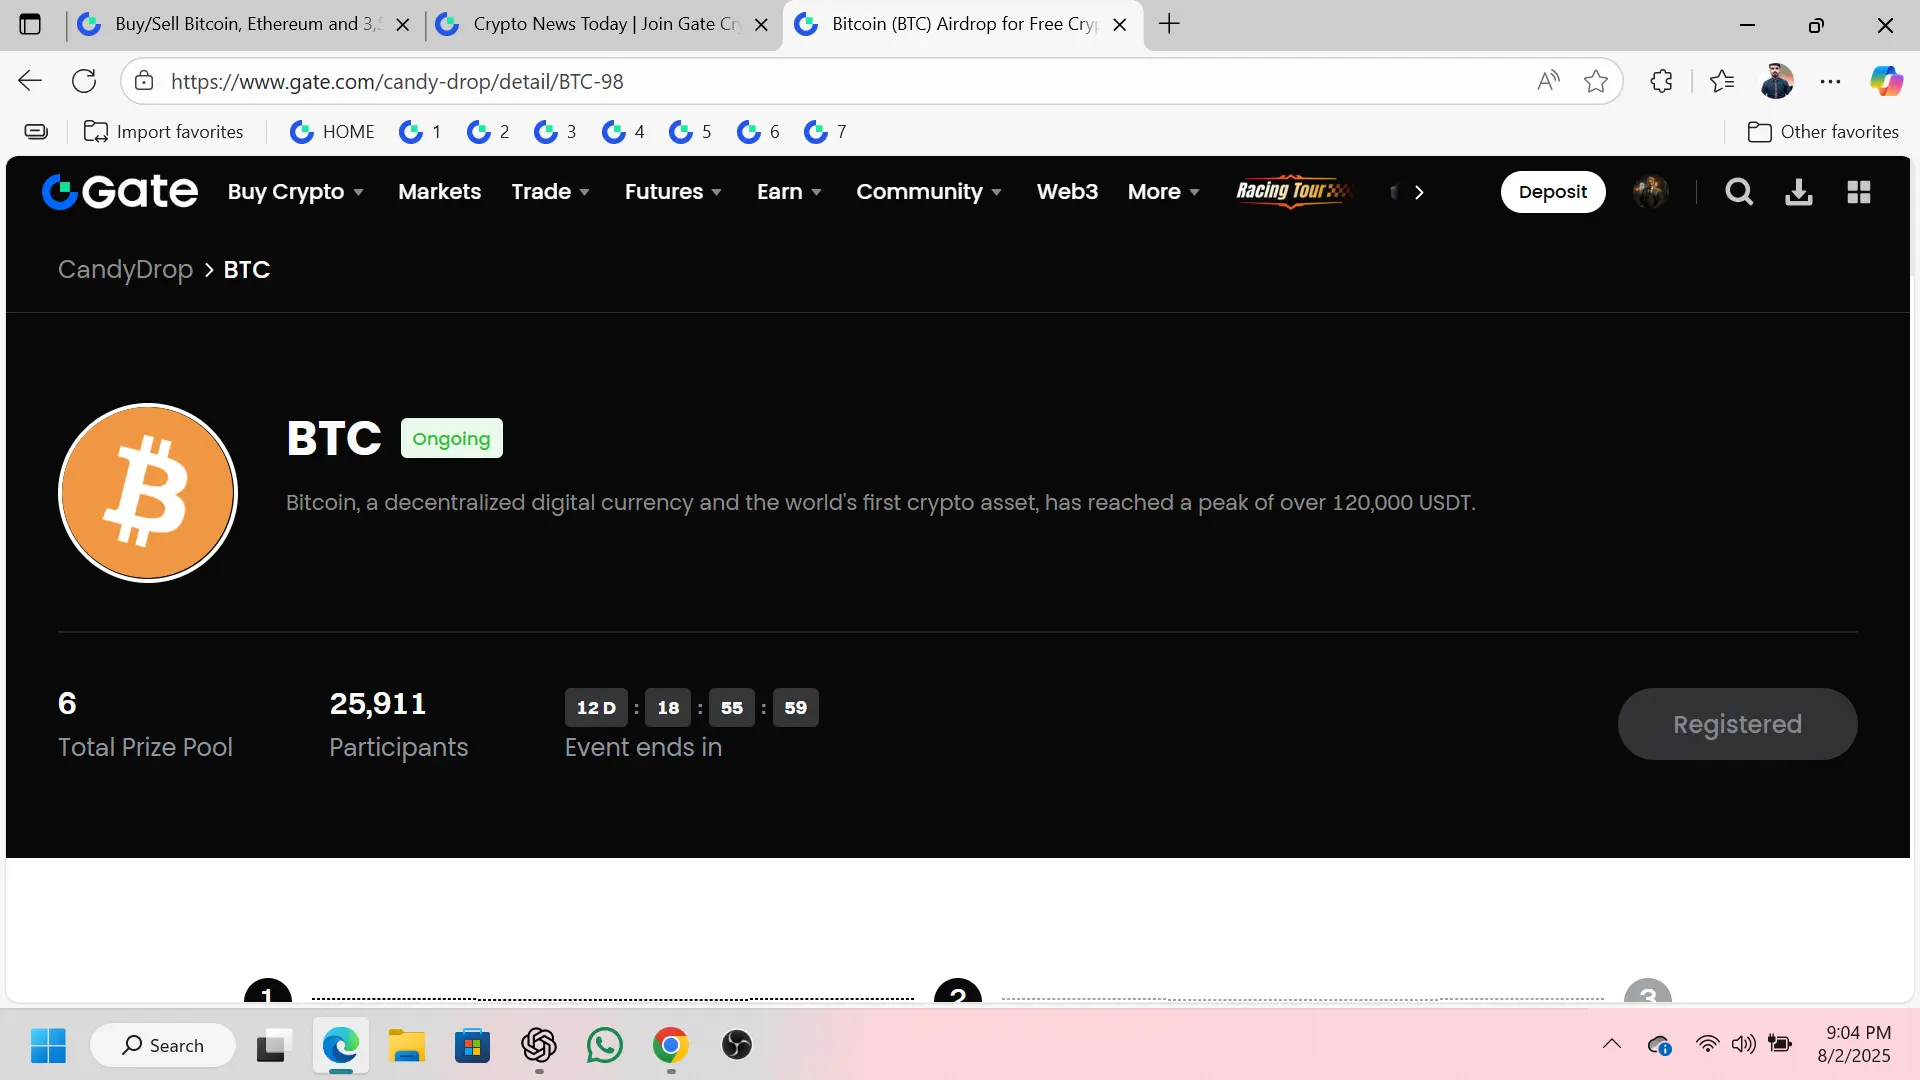Open the site search magnifier icon
1920x1080 pixels.
[1739, 192]
